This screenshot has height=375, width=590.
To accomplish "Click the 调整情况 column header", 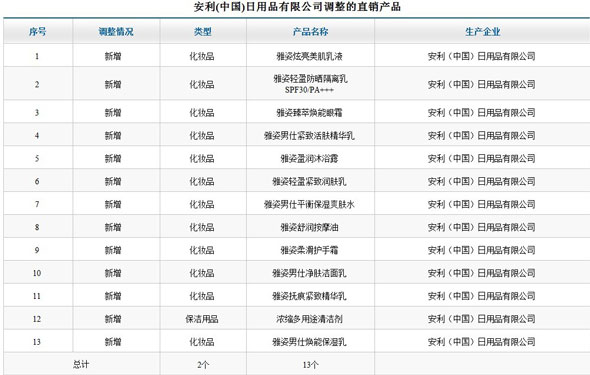I will click(116, 32).
